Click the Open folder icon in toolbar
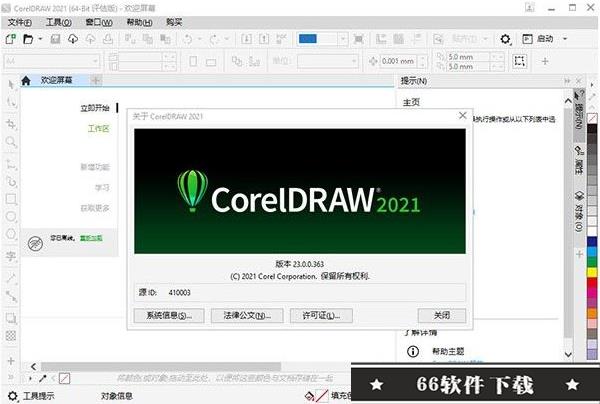Image resolution: width=600 pixels, height=404 pixels. 28,39
